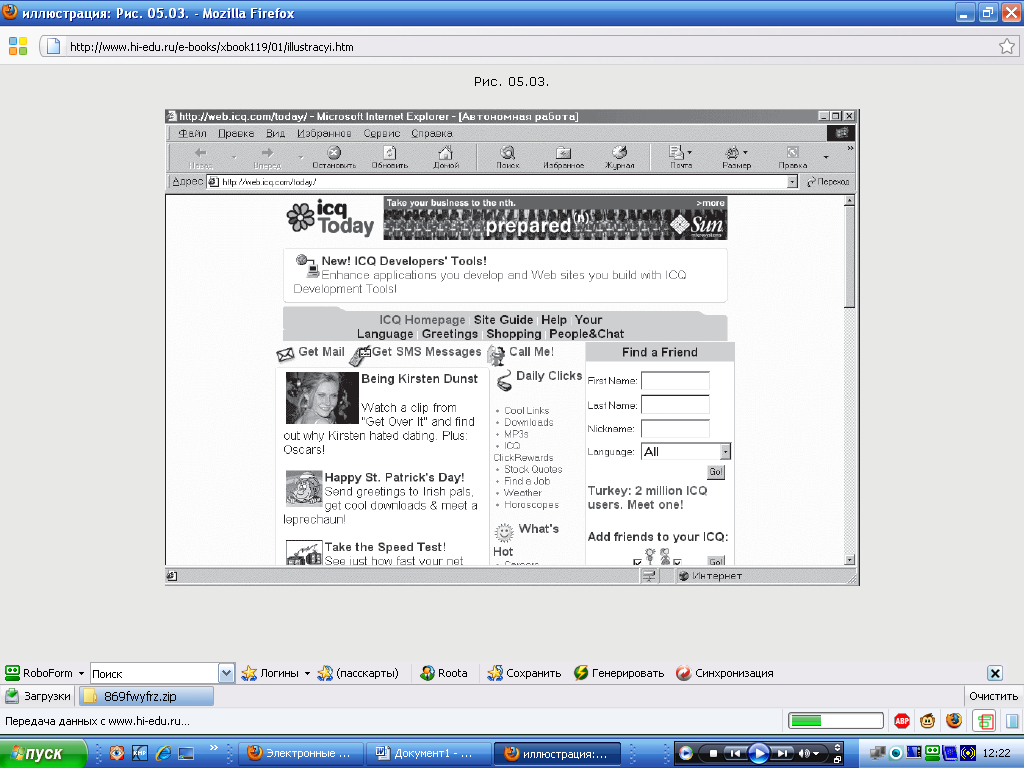Click the Журнал history icon in pictured IE
The height and width of the screenshot is (768, 1024).
pyautogui.click(x=619, y=157)
